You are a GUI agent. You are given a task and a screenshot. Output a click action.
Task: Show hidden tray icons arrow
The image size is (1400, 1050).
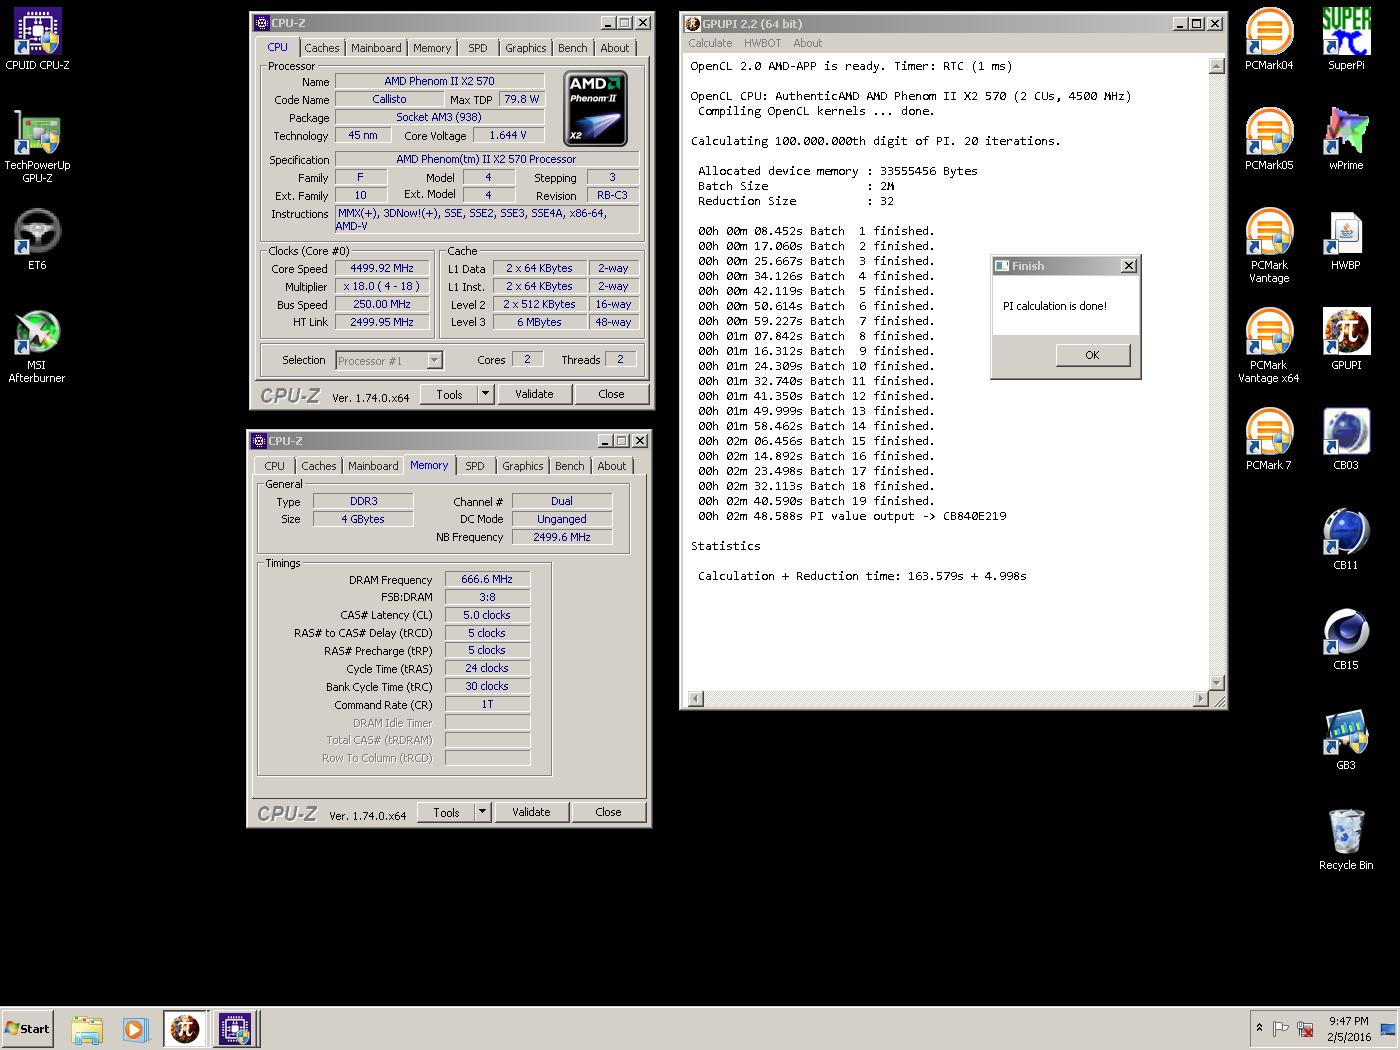[1259, 1028]
